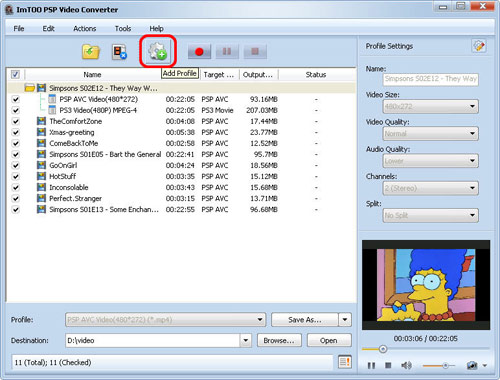The image size is (500, 380).
Task: Expand the Destination path dropdown
Action: pos(246,340)
